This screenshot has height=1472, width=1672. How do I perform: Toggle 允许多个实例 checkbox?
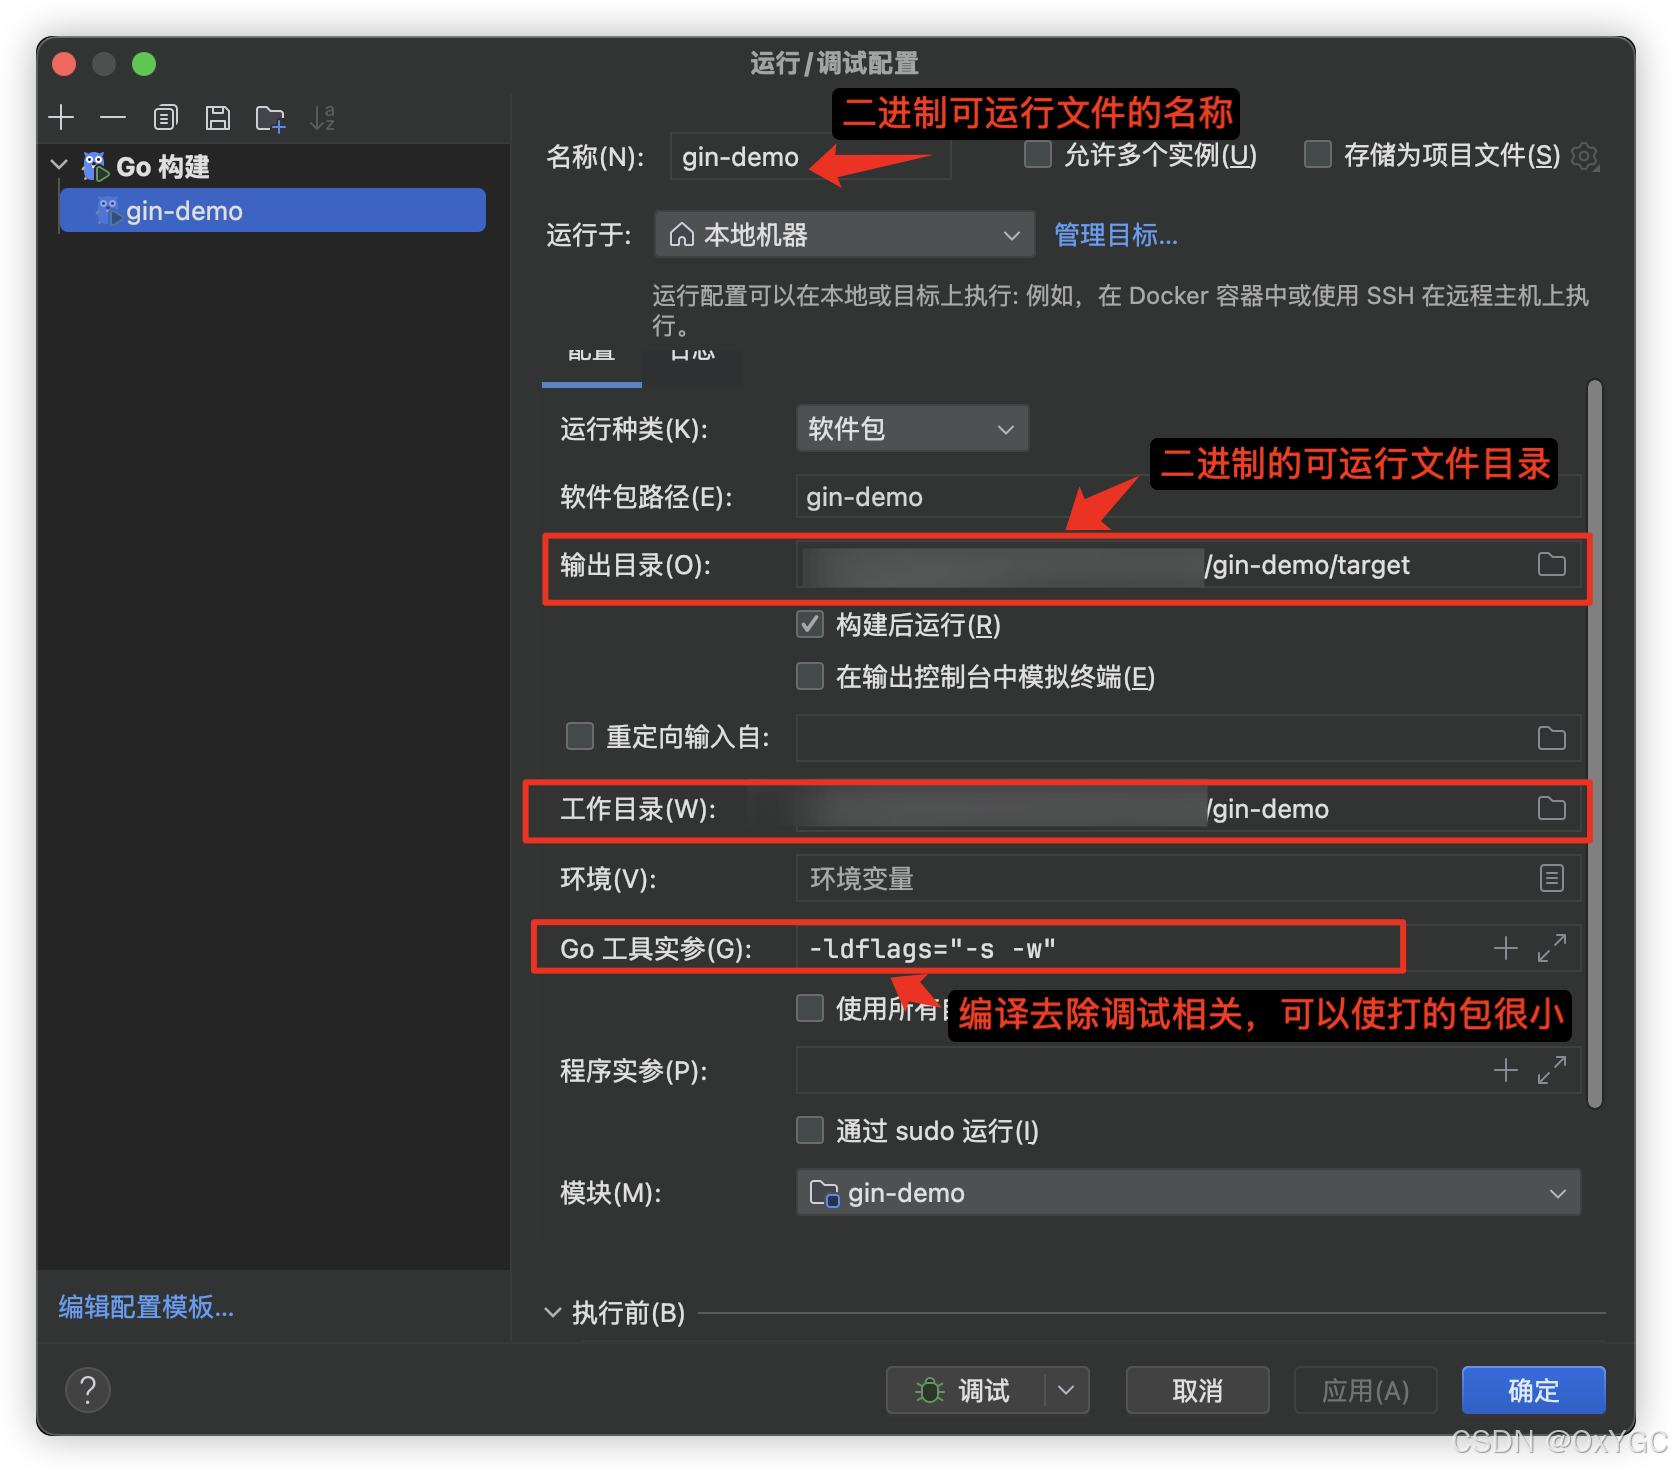point(1038,155)
